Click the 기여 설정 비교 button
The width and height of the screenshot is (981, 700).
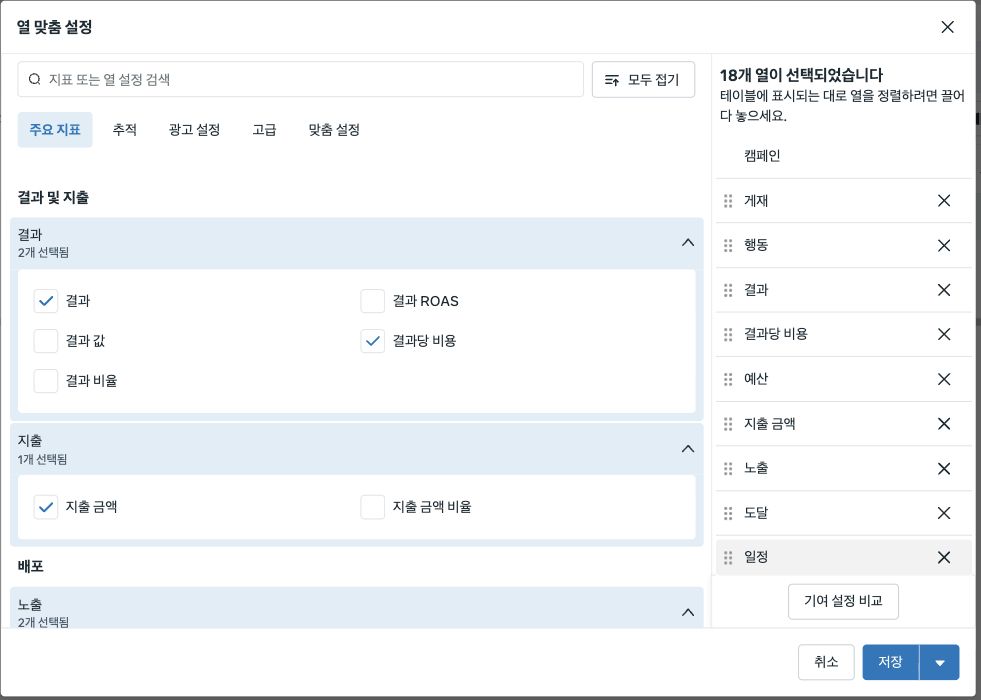click(x=843, y=602)
